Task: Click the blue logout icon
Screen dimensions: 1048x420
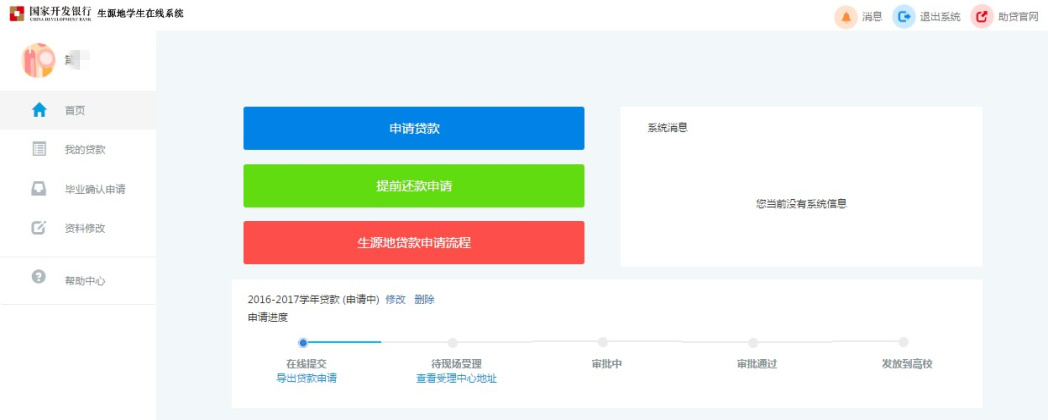Action: coord(904,17)
